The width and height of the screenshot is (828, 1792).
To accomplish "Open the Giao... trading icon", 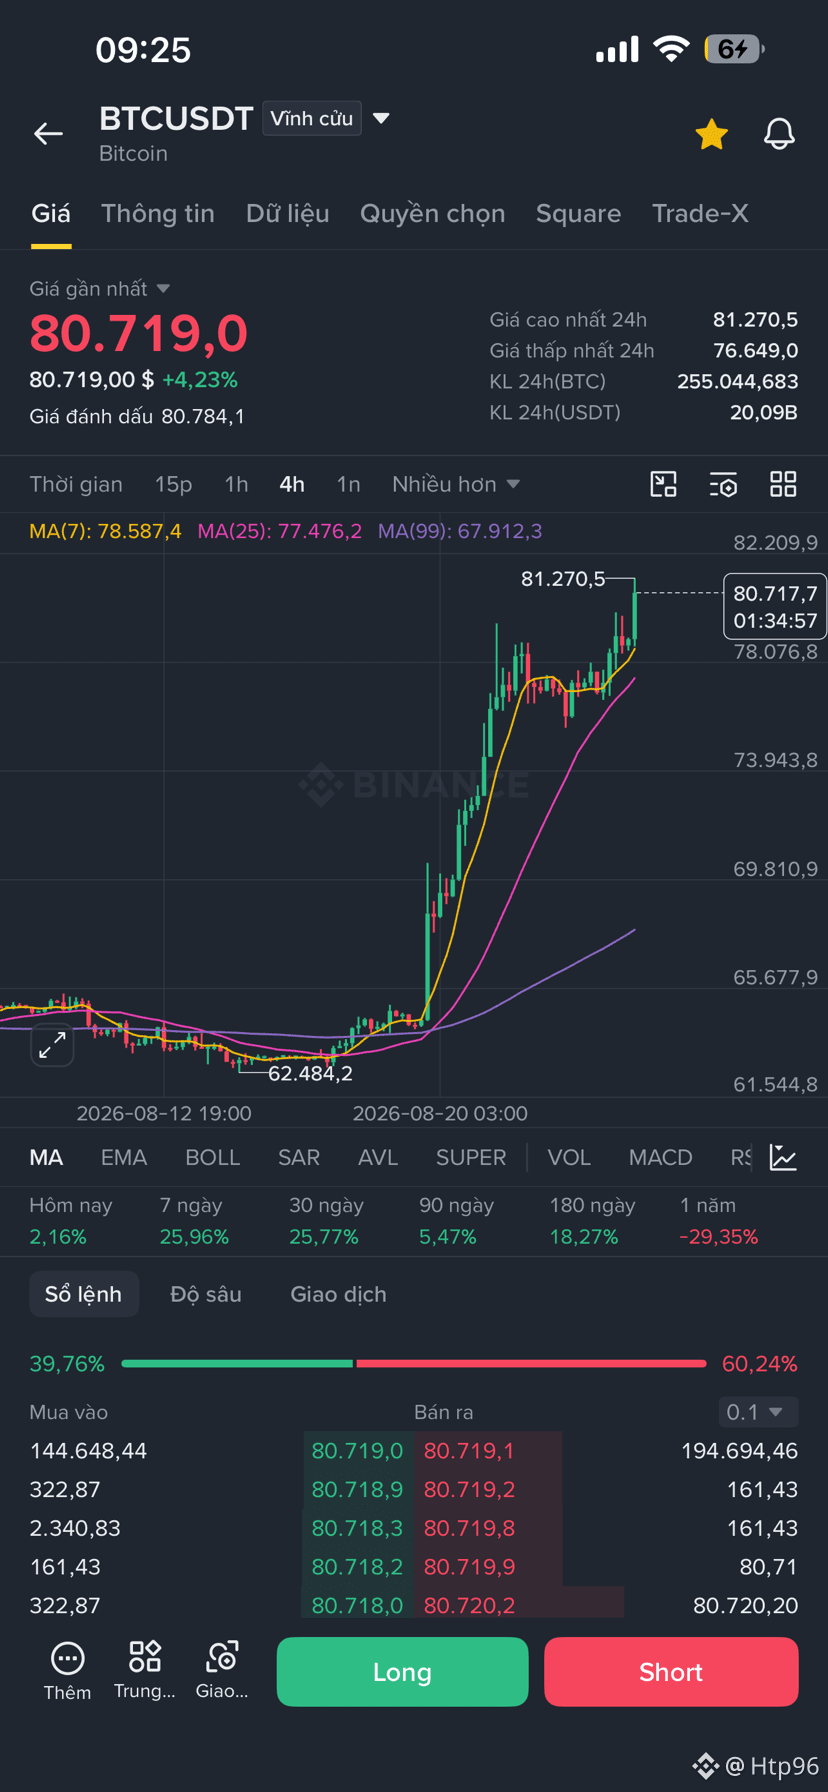I will pyautogui.click(x=222, y=1670).
